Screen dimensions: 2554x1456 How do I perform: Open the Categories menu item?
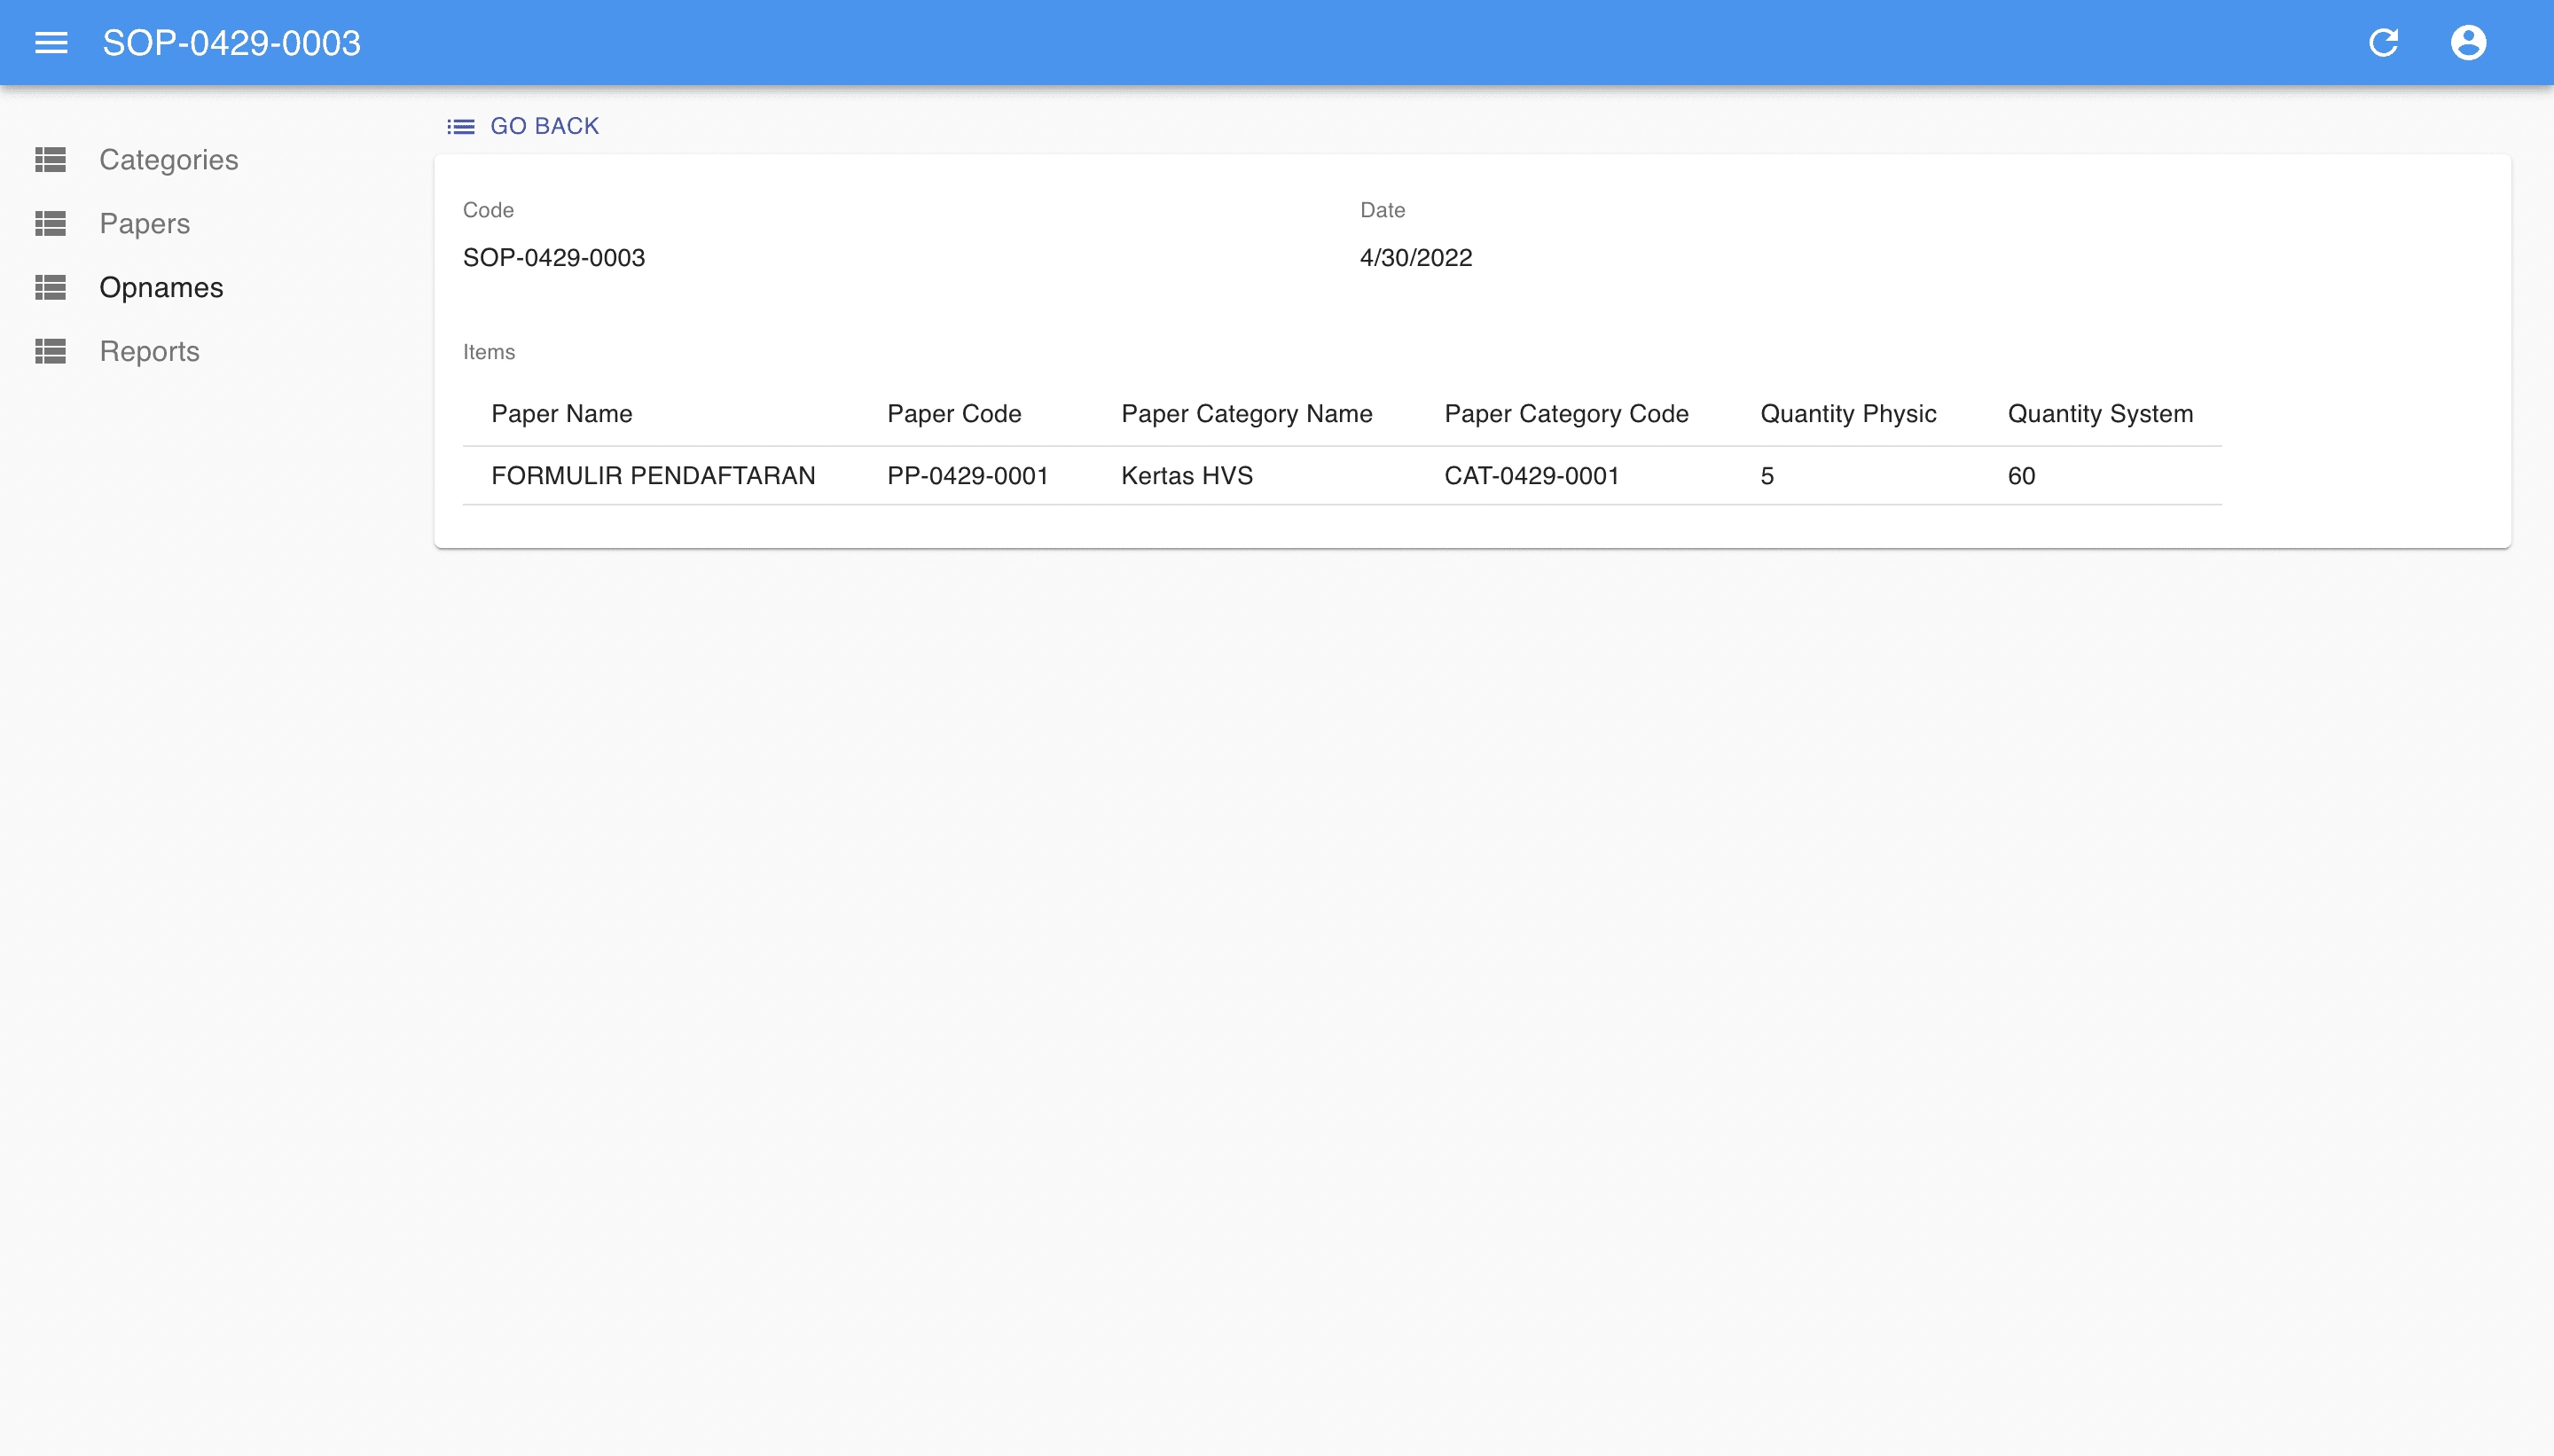168,160
